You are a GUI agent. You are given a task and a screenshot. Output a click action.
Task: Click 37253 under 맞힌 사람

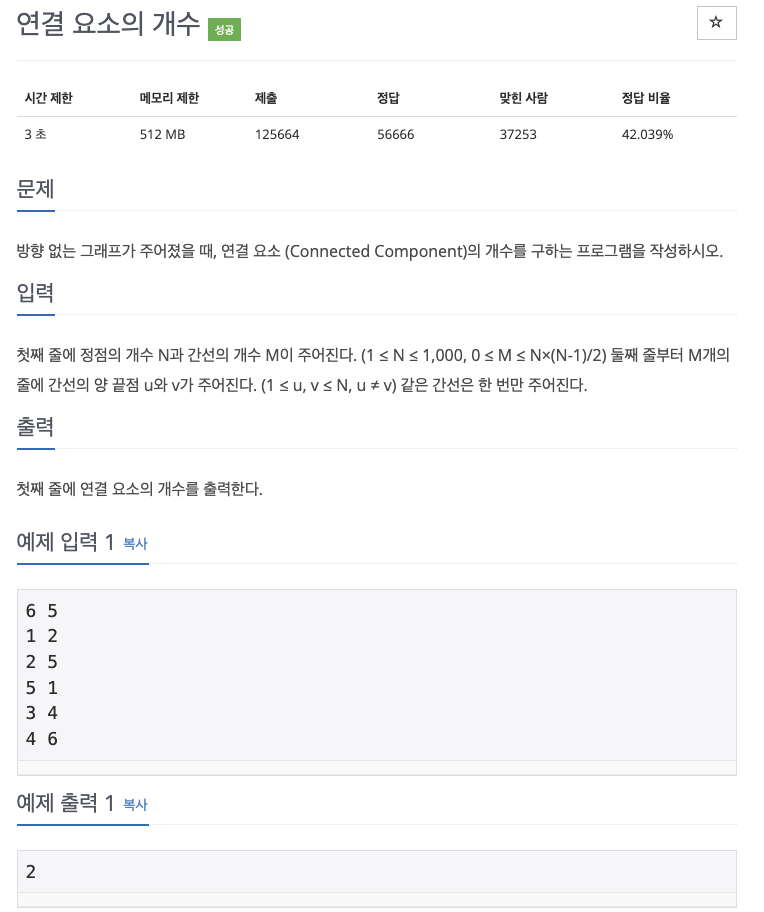517,134
